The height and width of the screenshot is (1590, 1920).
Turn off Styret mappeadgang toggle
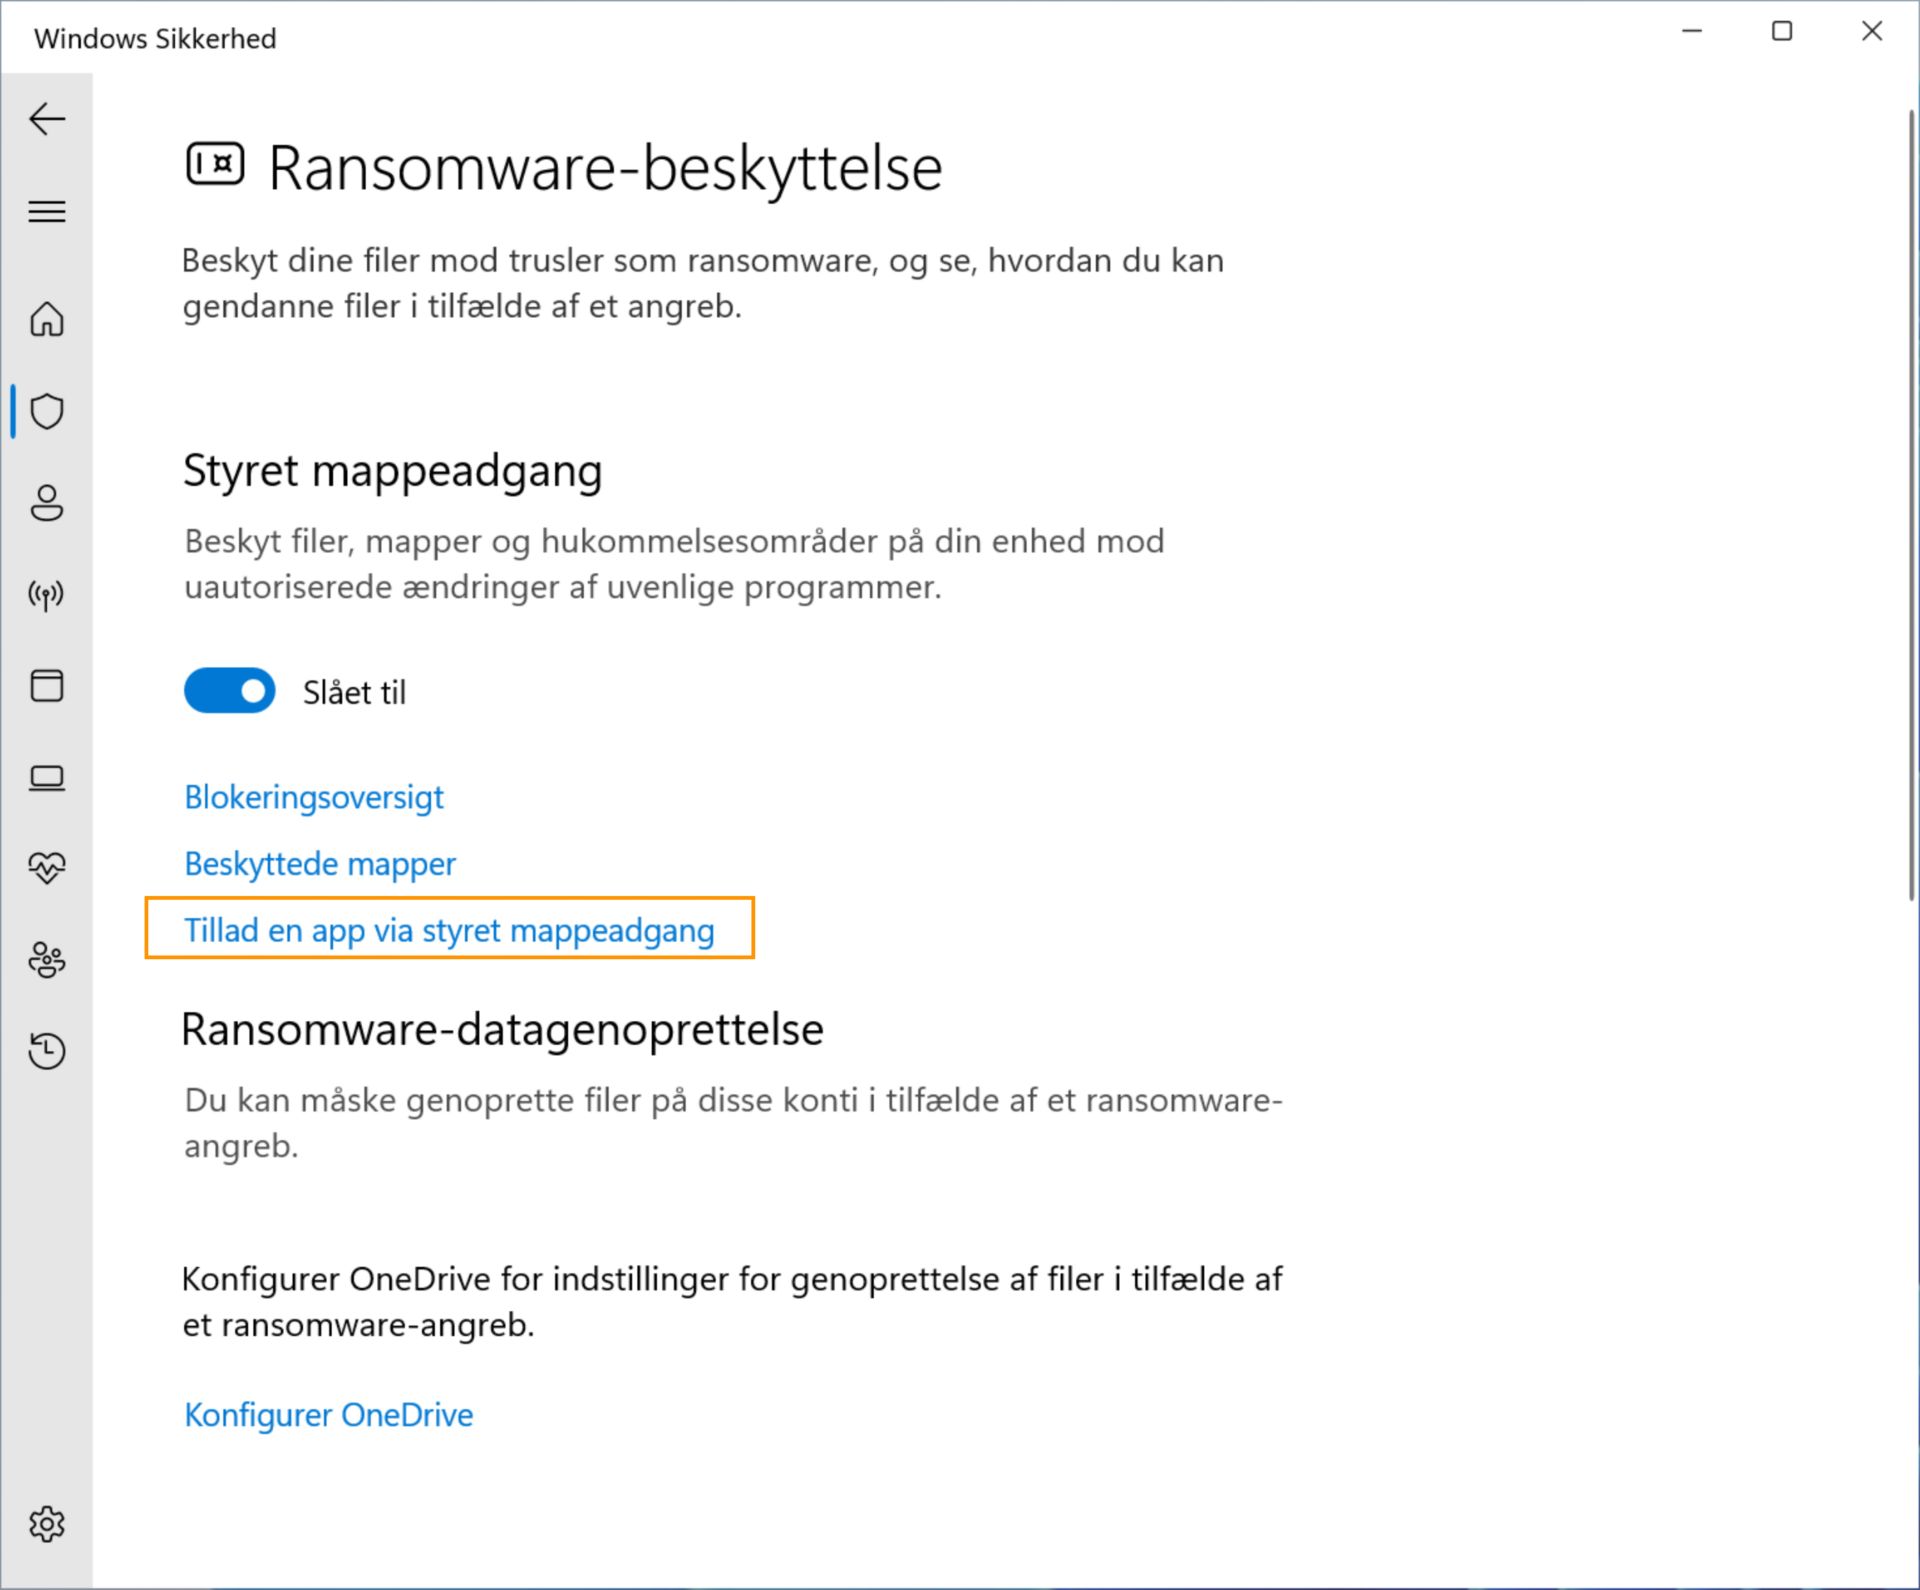pyautogui.click(x=230, y=691)
